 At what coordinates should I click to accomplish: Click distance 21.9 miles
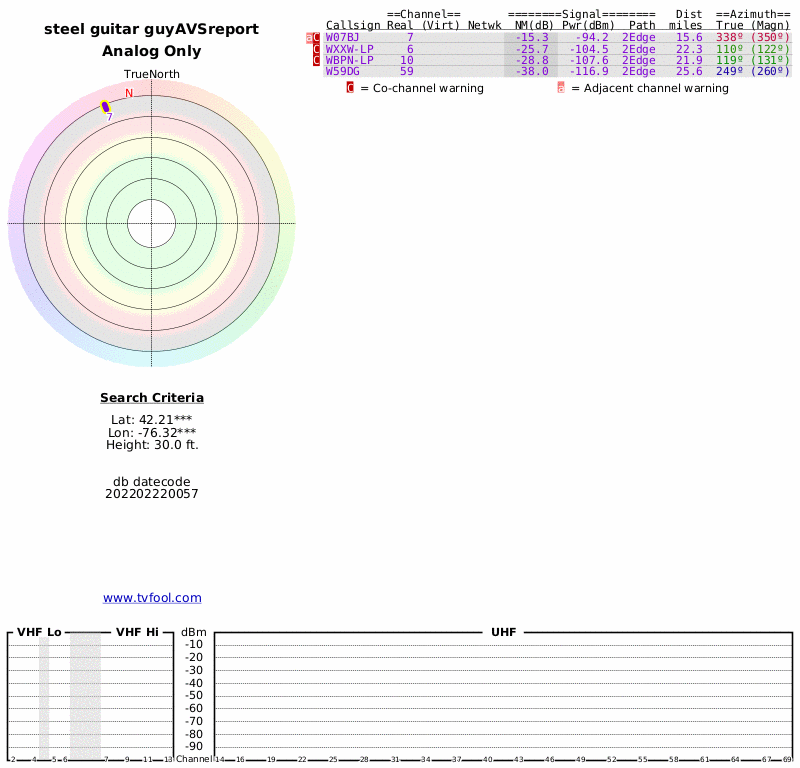point(689,60)
